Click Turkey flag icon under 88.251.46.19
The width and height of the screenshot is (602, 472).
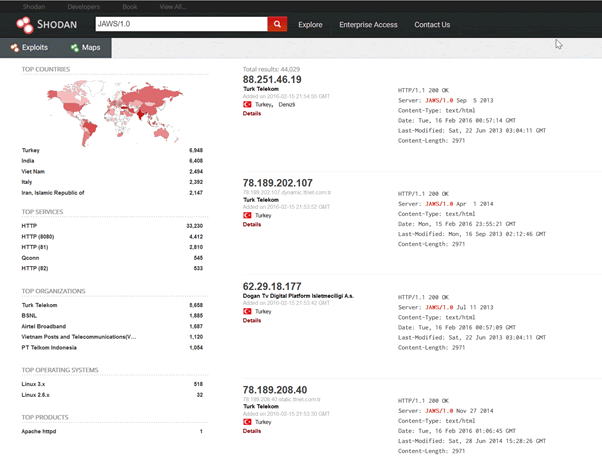coord(248,104)
